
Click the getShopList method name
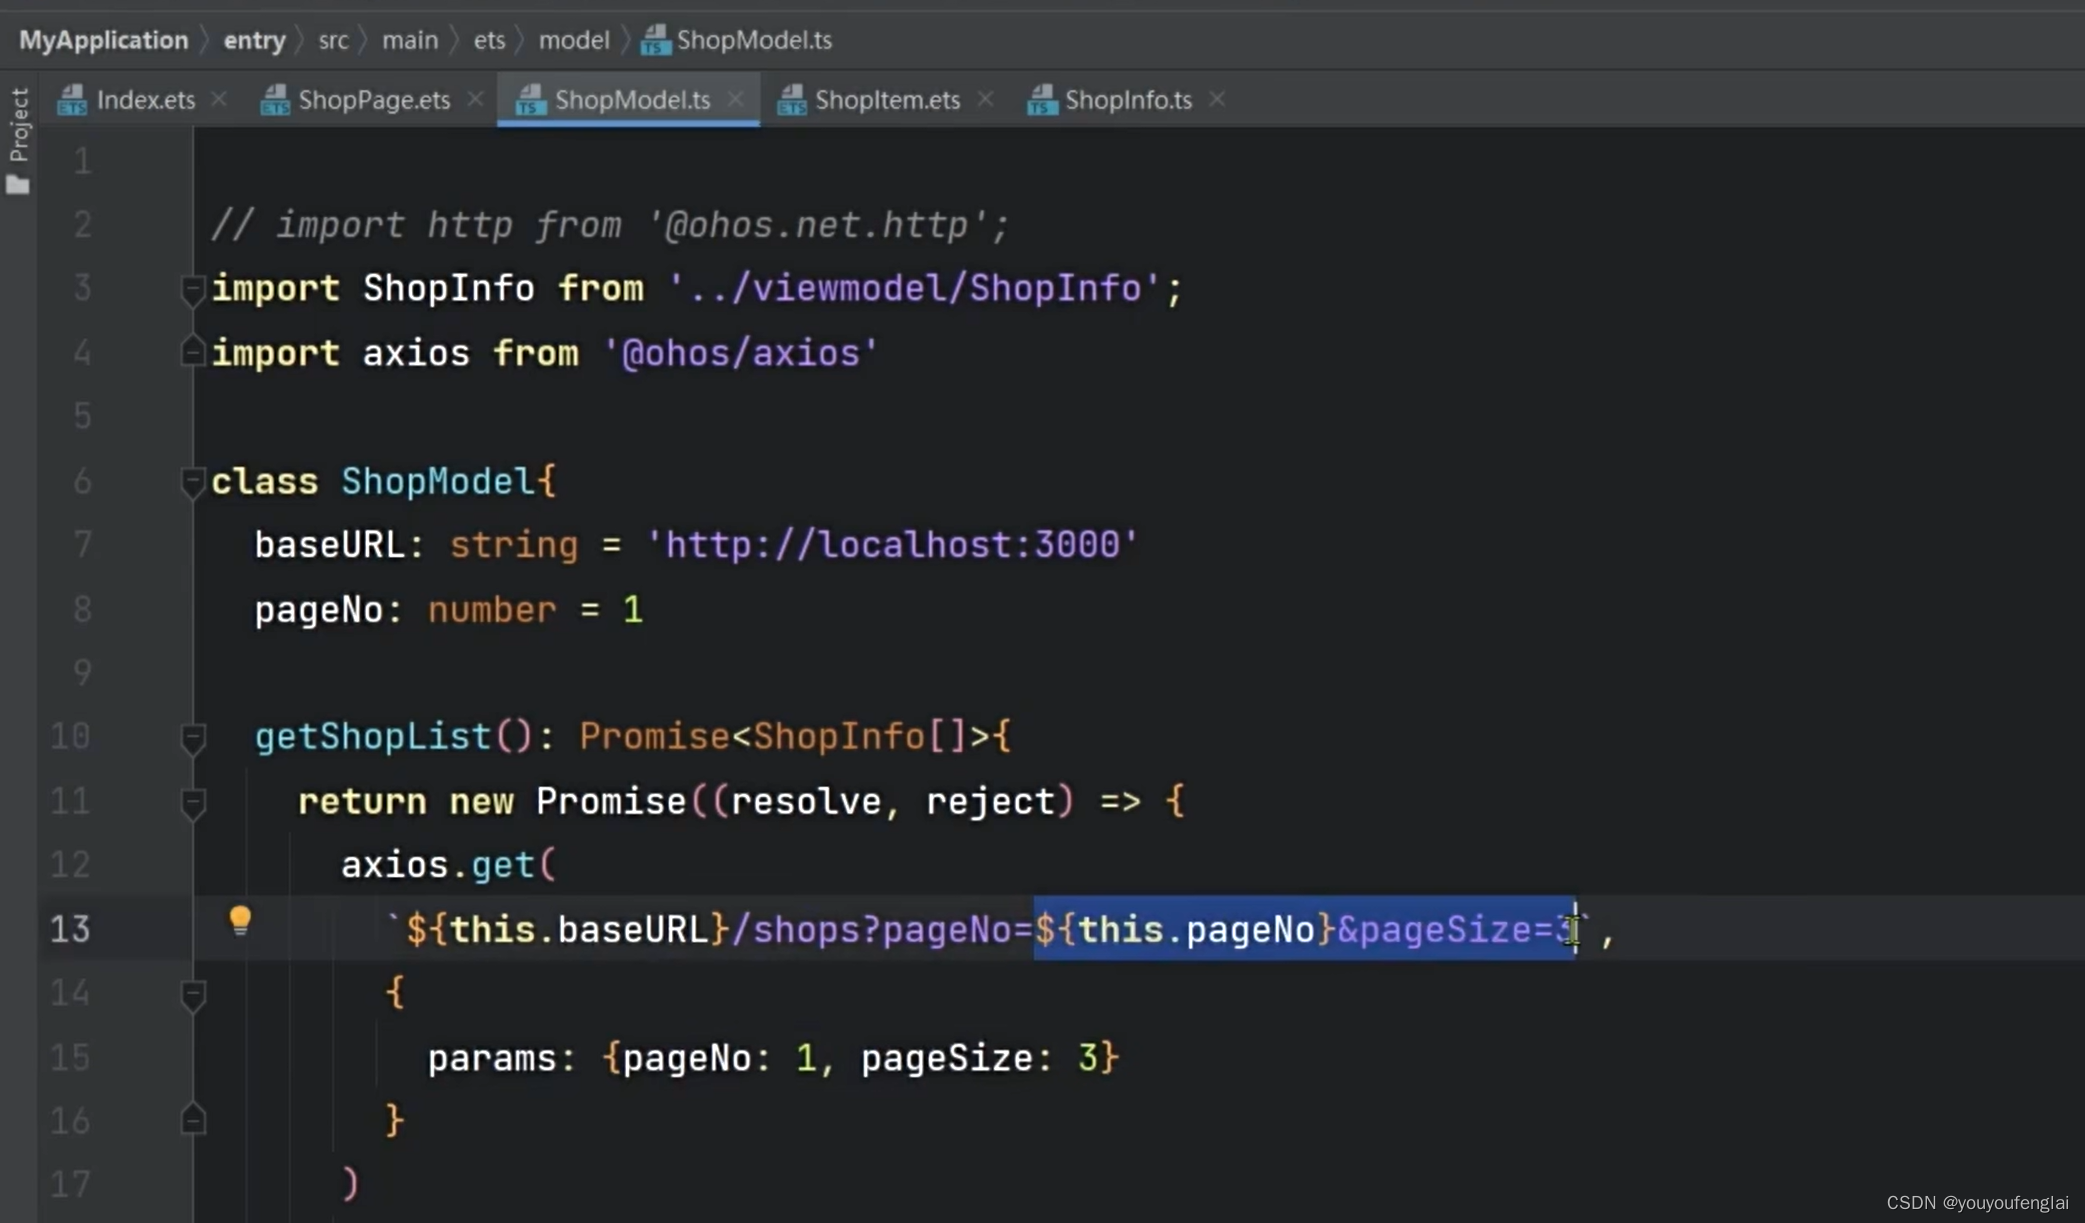[373, 737]
